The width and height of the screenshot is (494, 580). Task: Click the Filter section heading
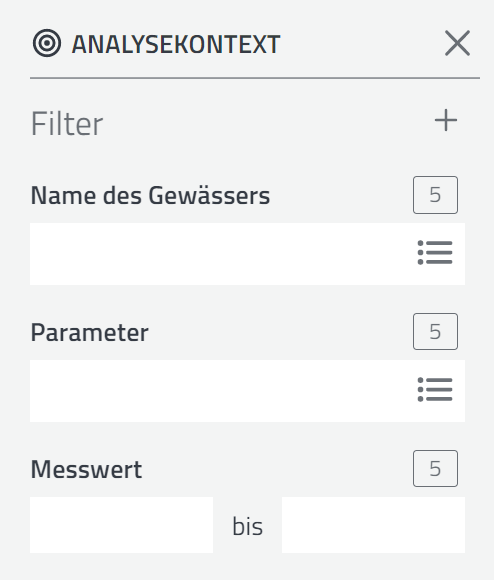tap(67, 124)
